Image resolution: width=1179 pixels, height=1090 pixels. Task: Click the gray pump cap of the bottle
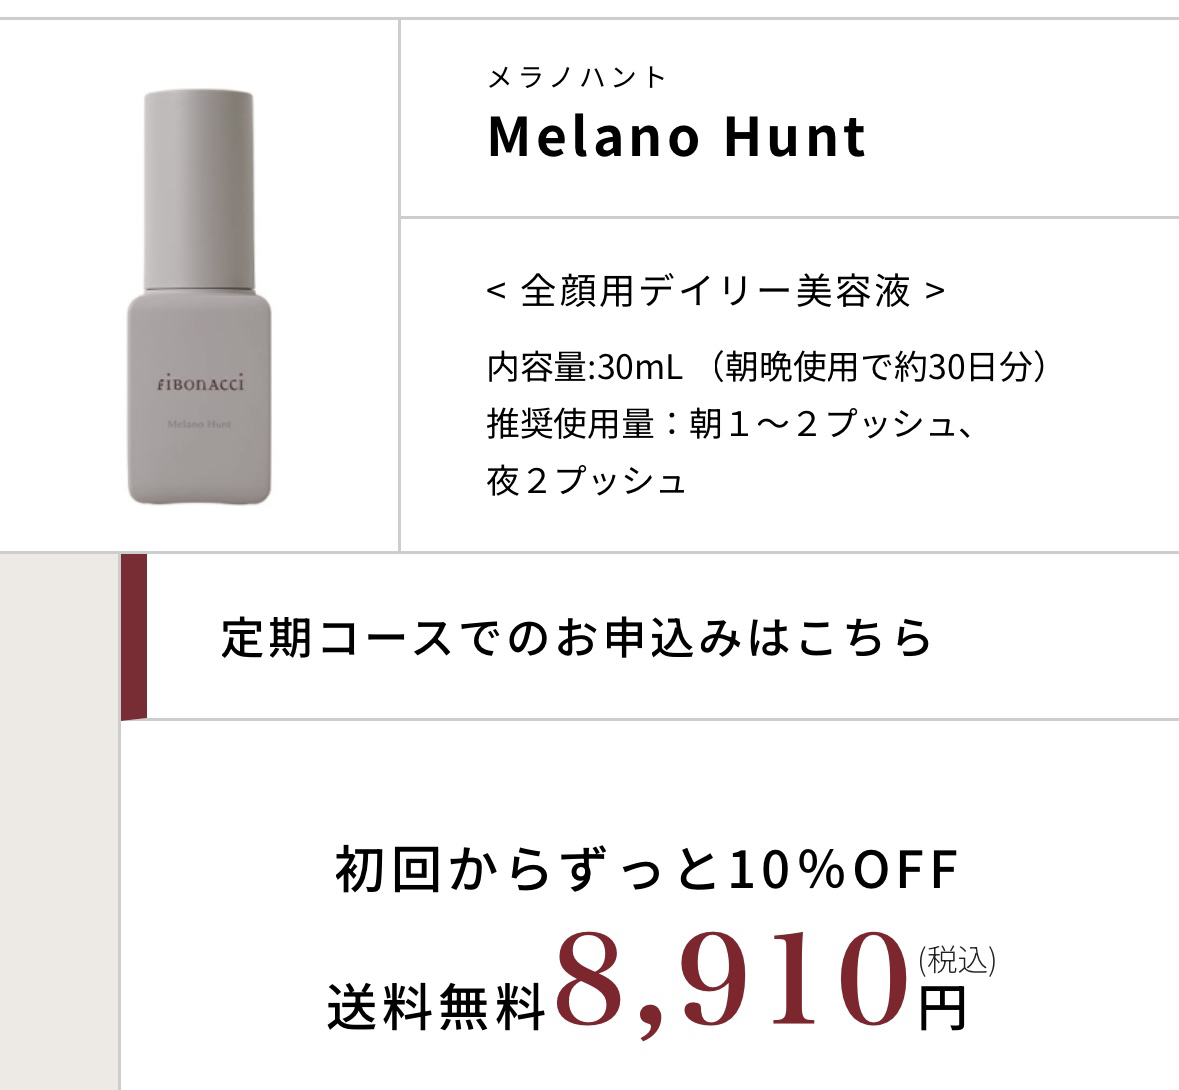[199, 190]
